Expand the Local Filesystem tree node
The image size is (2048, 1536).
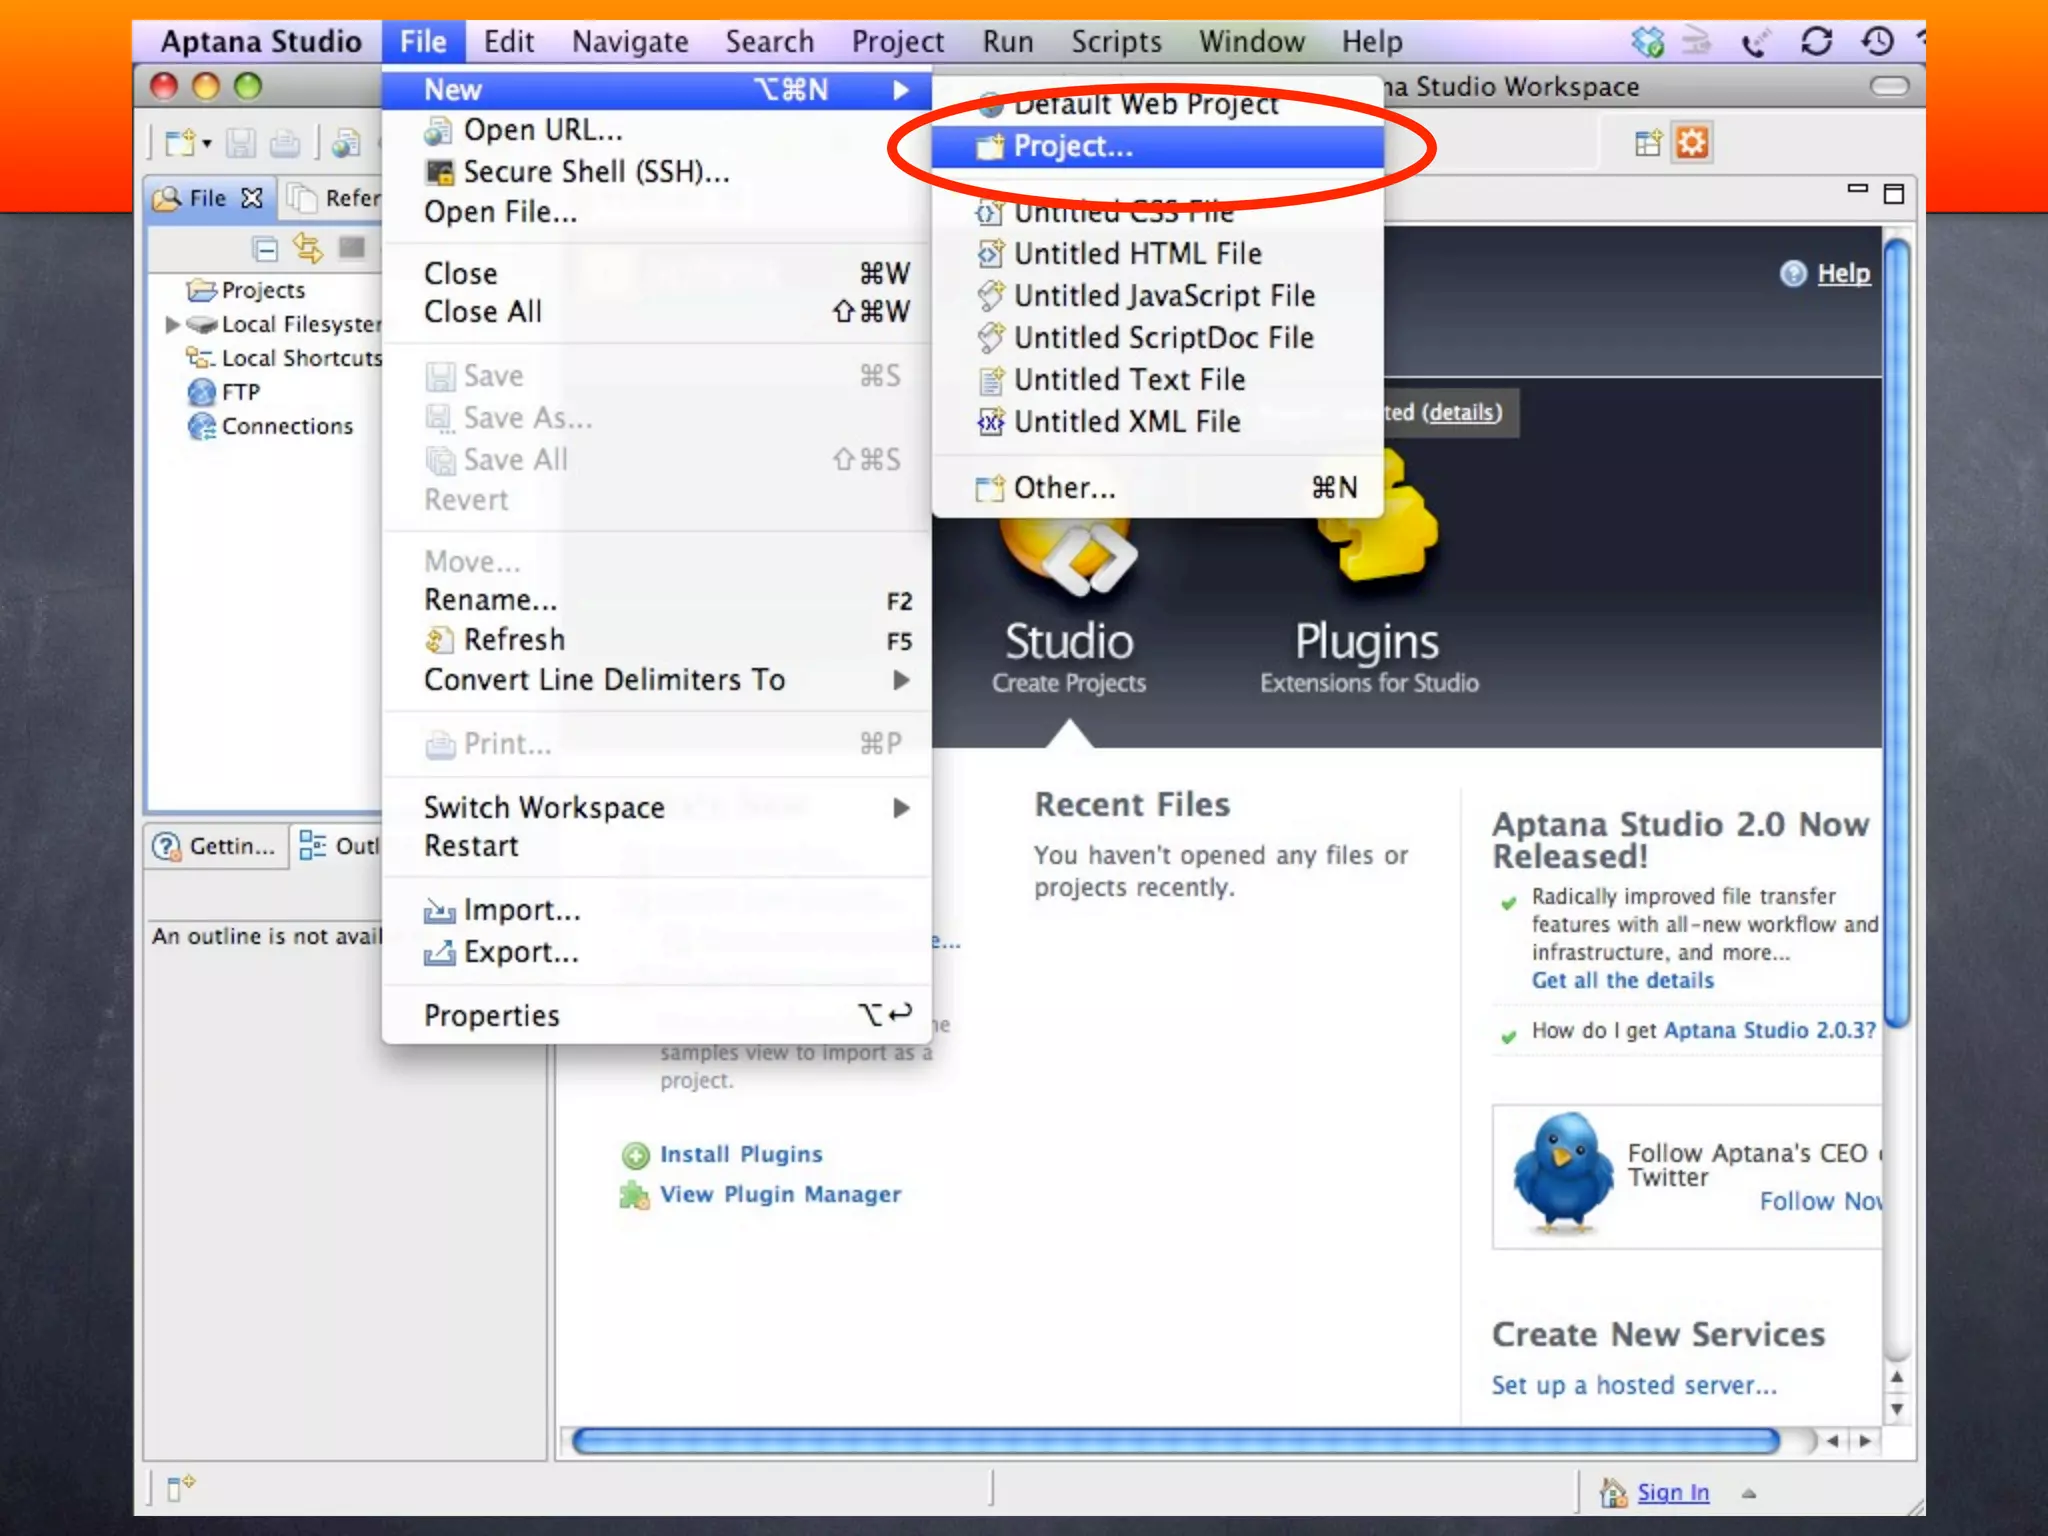(x=172, y=324)
